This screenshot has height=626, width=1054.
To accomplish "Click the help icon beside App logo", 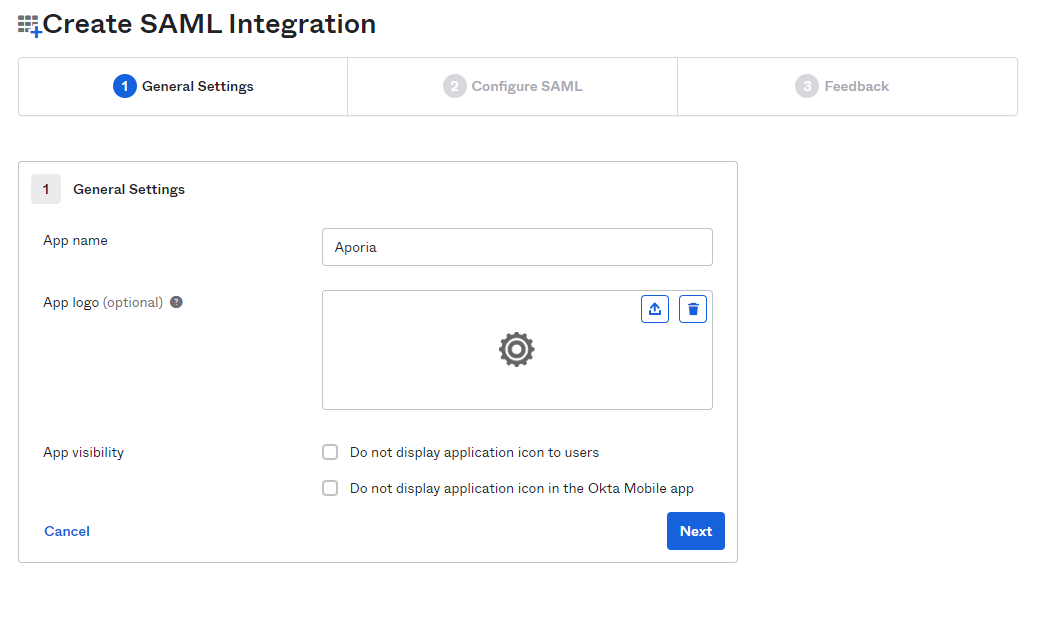I will [176, 302].
